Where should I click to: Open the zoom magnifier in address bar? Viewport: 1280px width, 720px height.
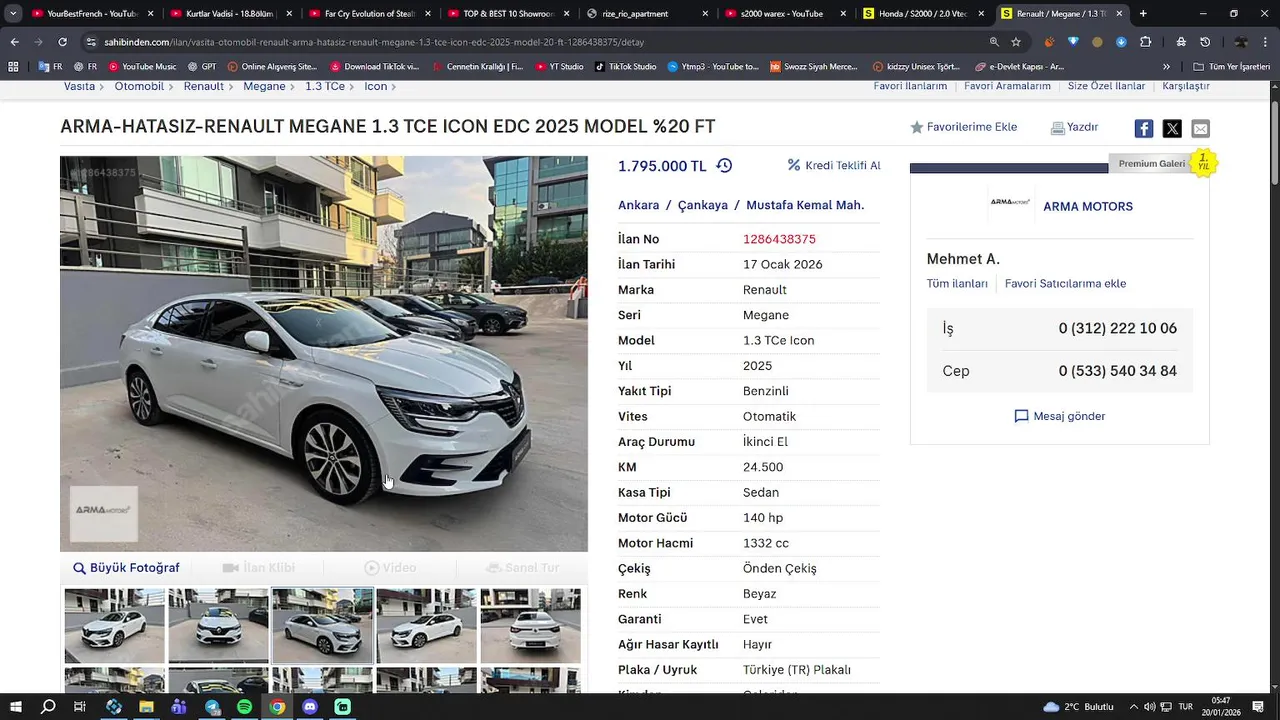coord(994,42)
